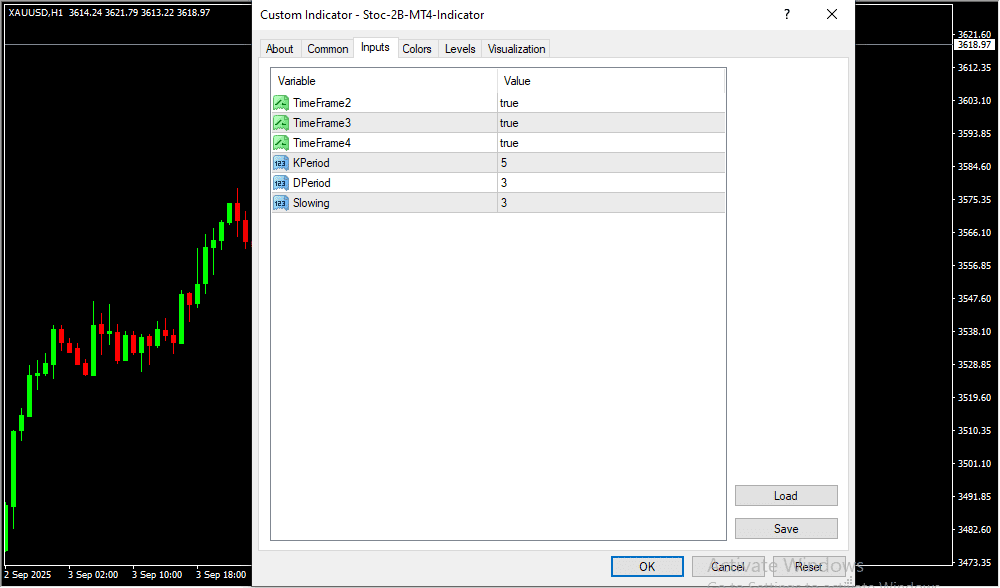Image resolution: width=1000 pixels, height=588 pixels.
Task: Select the TimeFrame2 value true cell
Action: click(x=610, y=103)
